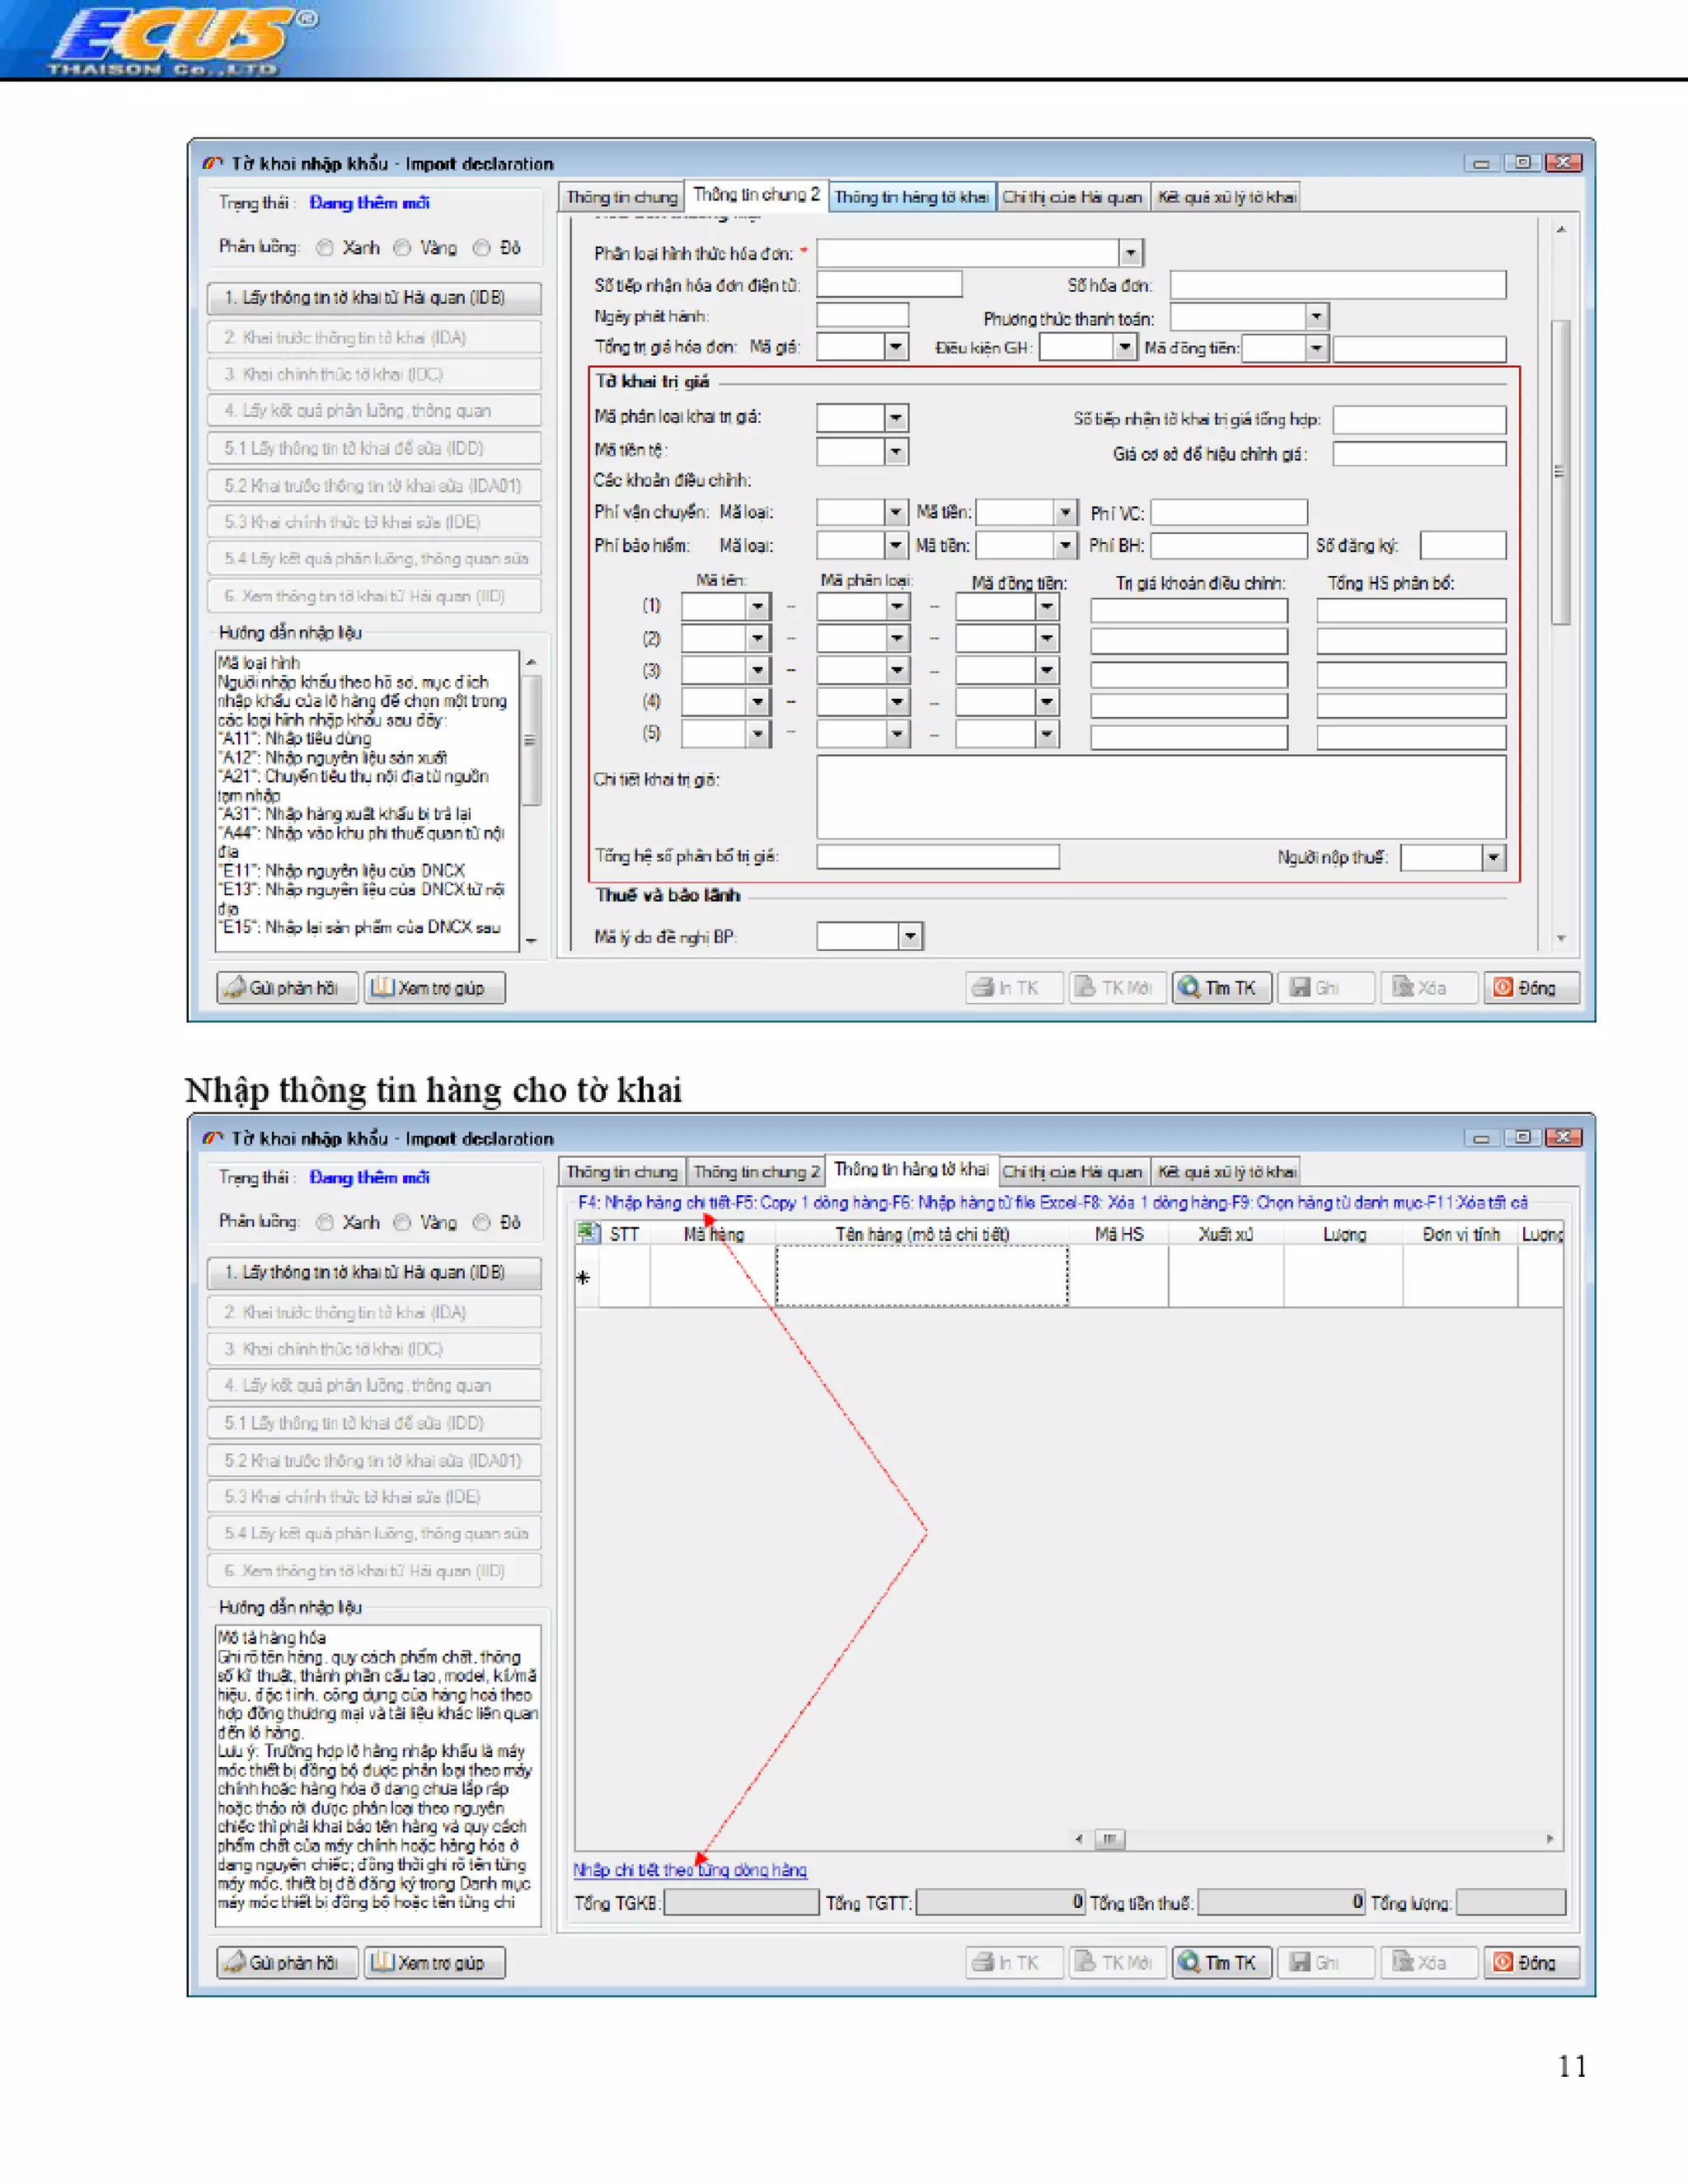
Task: Click Gửi phản hồi button in upper window
Action: click(x=287, y=987)
